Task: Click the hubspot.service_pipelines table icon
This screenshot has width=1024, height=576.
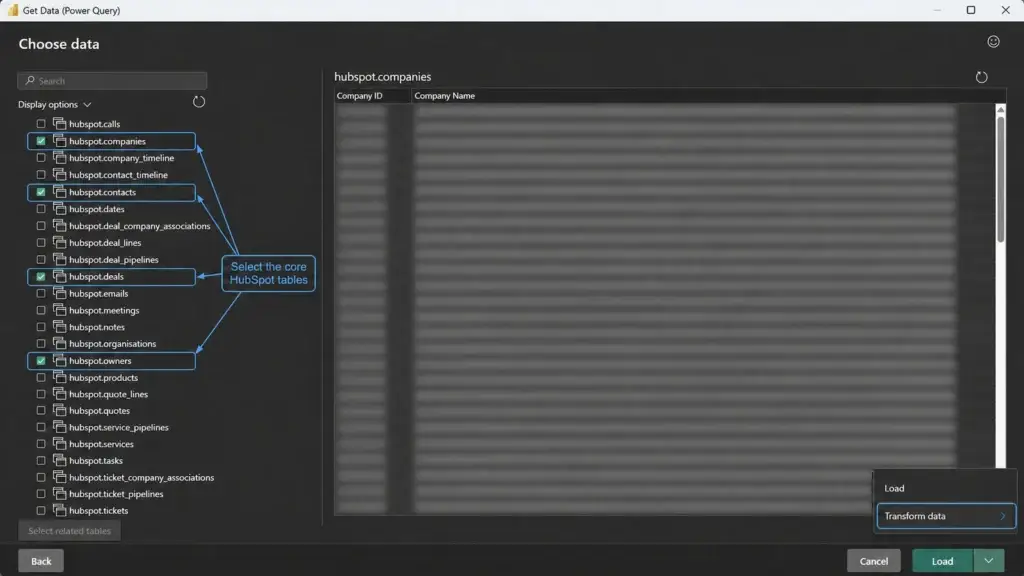Action: pyautogui.click(x=59, y=427)
